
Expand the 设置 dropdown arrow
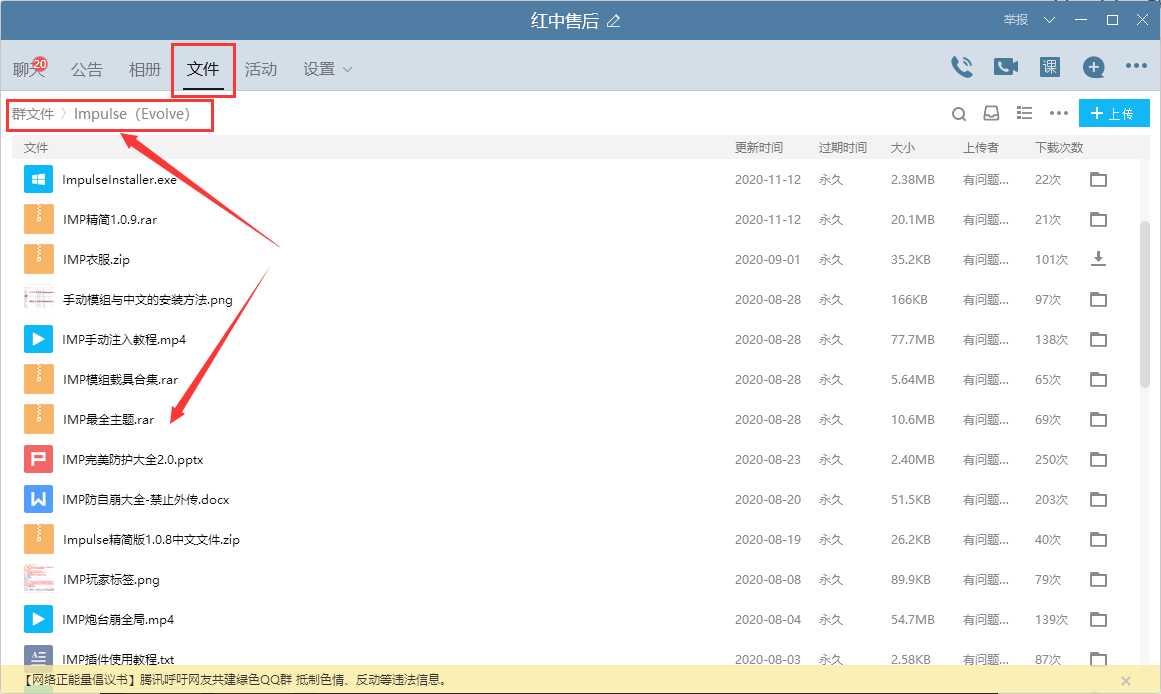pos(347,70)
